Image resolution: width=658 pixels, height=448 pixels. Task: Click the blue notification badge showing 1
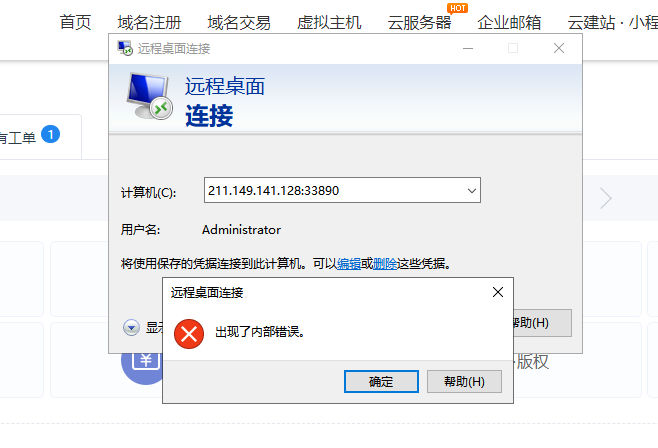pos(50,134)
